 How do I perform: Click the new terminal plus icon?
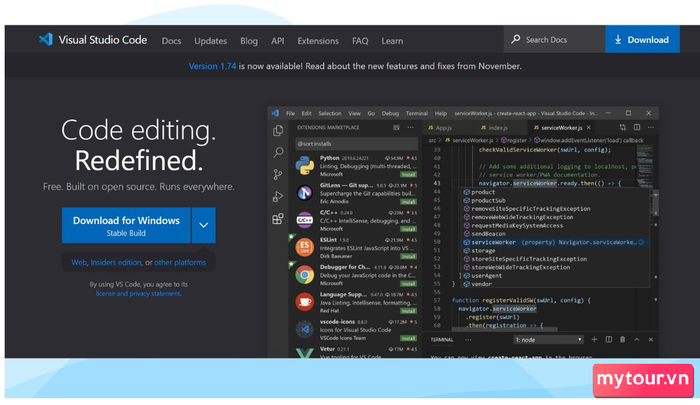coord(594,340)
